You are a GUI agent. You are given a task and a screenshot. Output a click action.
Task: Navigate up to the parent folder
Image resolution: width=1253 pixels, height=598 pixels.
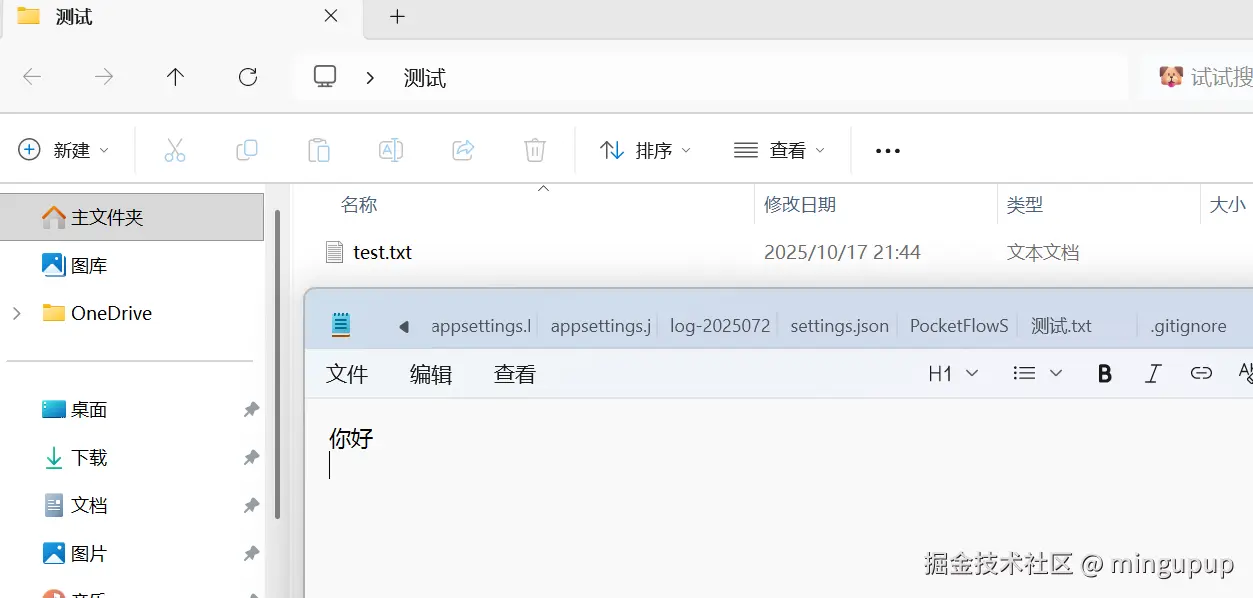175,77
